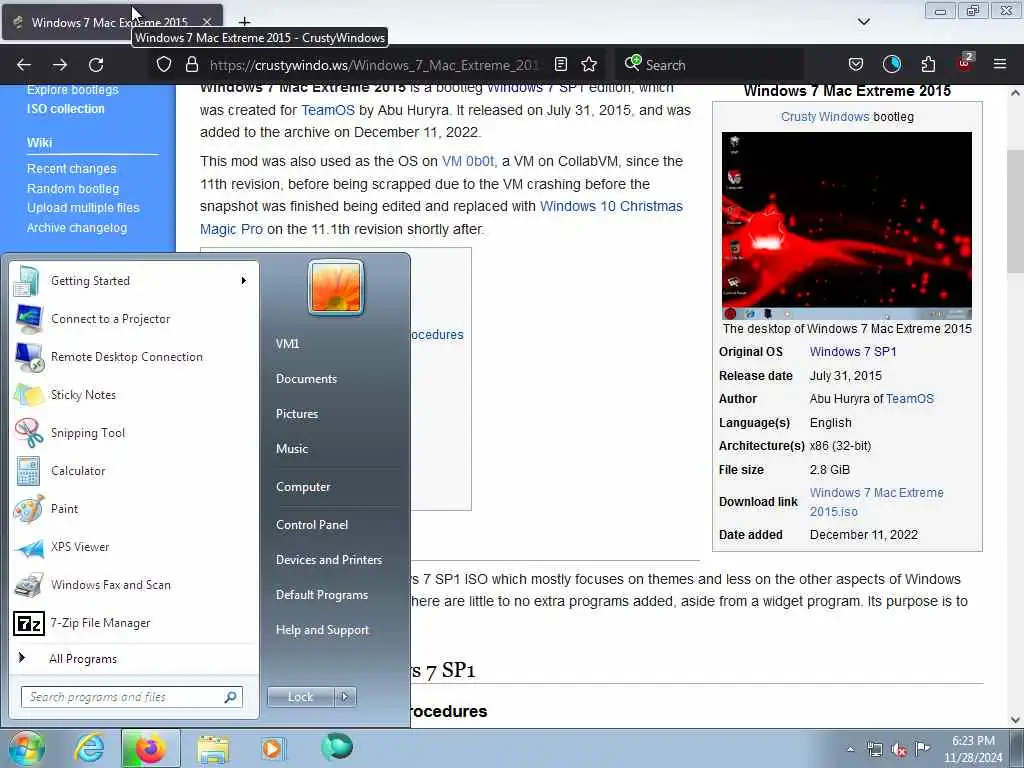Close the Windows 7 Mac Extreme tab
The height and width of the screenshot is (768, 1024).
(x=207, y=22)
